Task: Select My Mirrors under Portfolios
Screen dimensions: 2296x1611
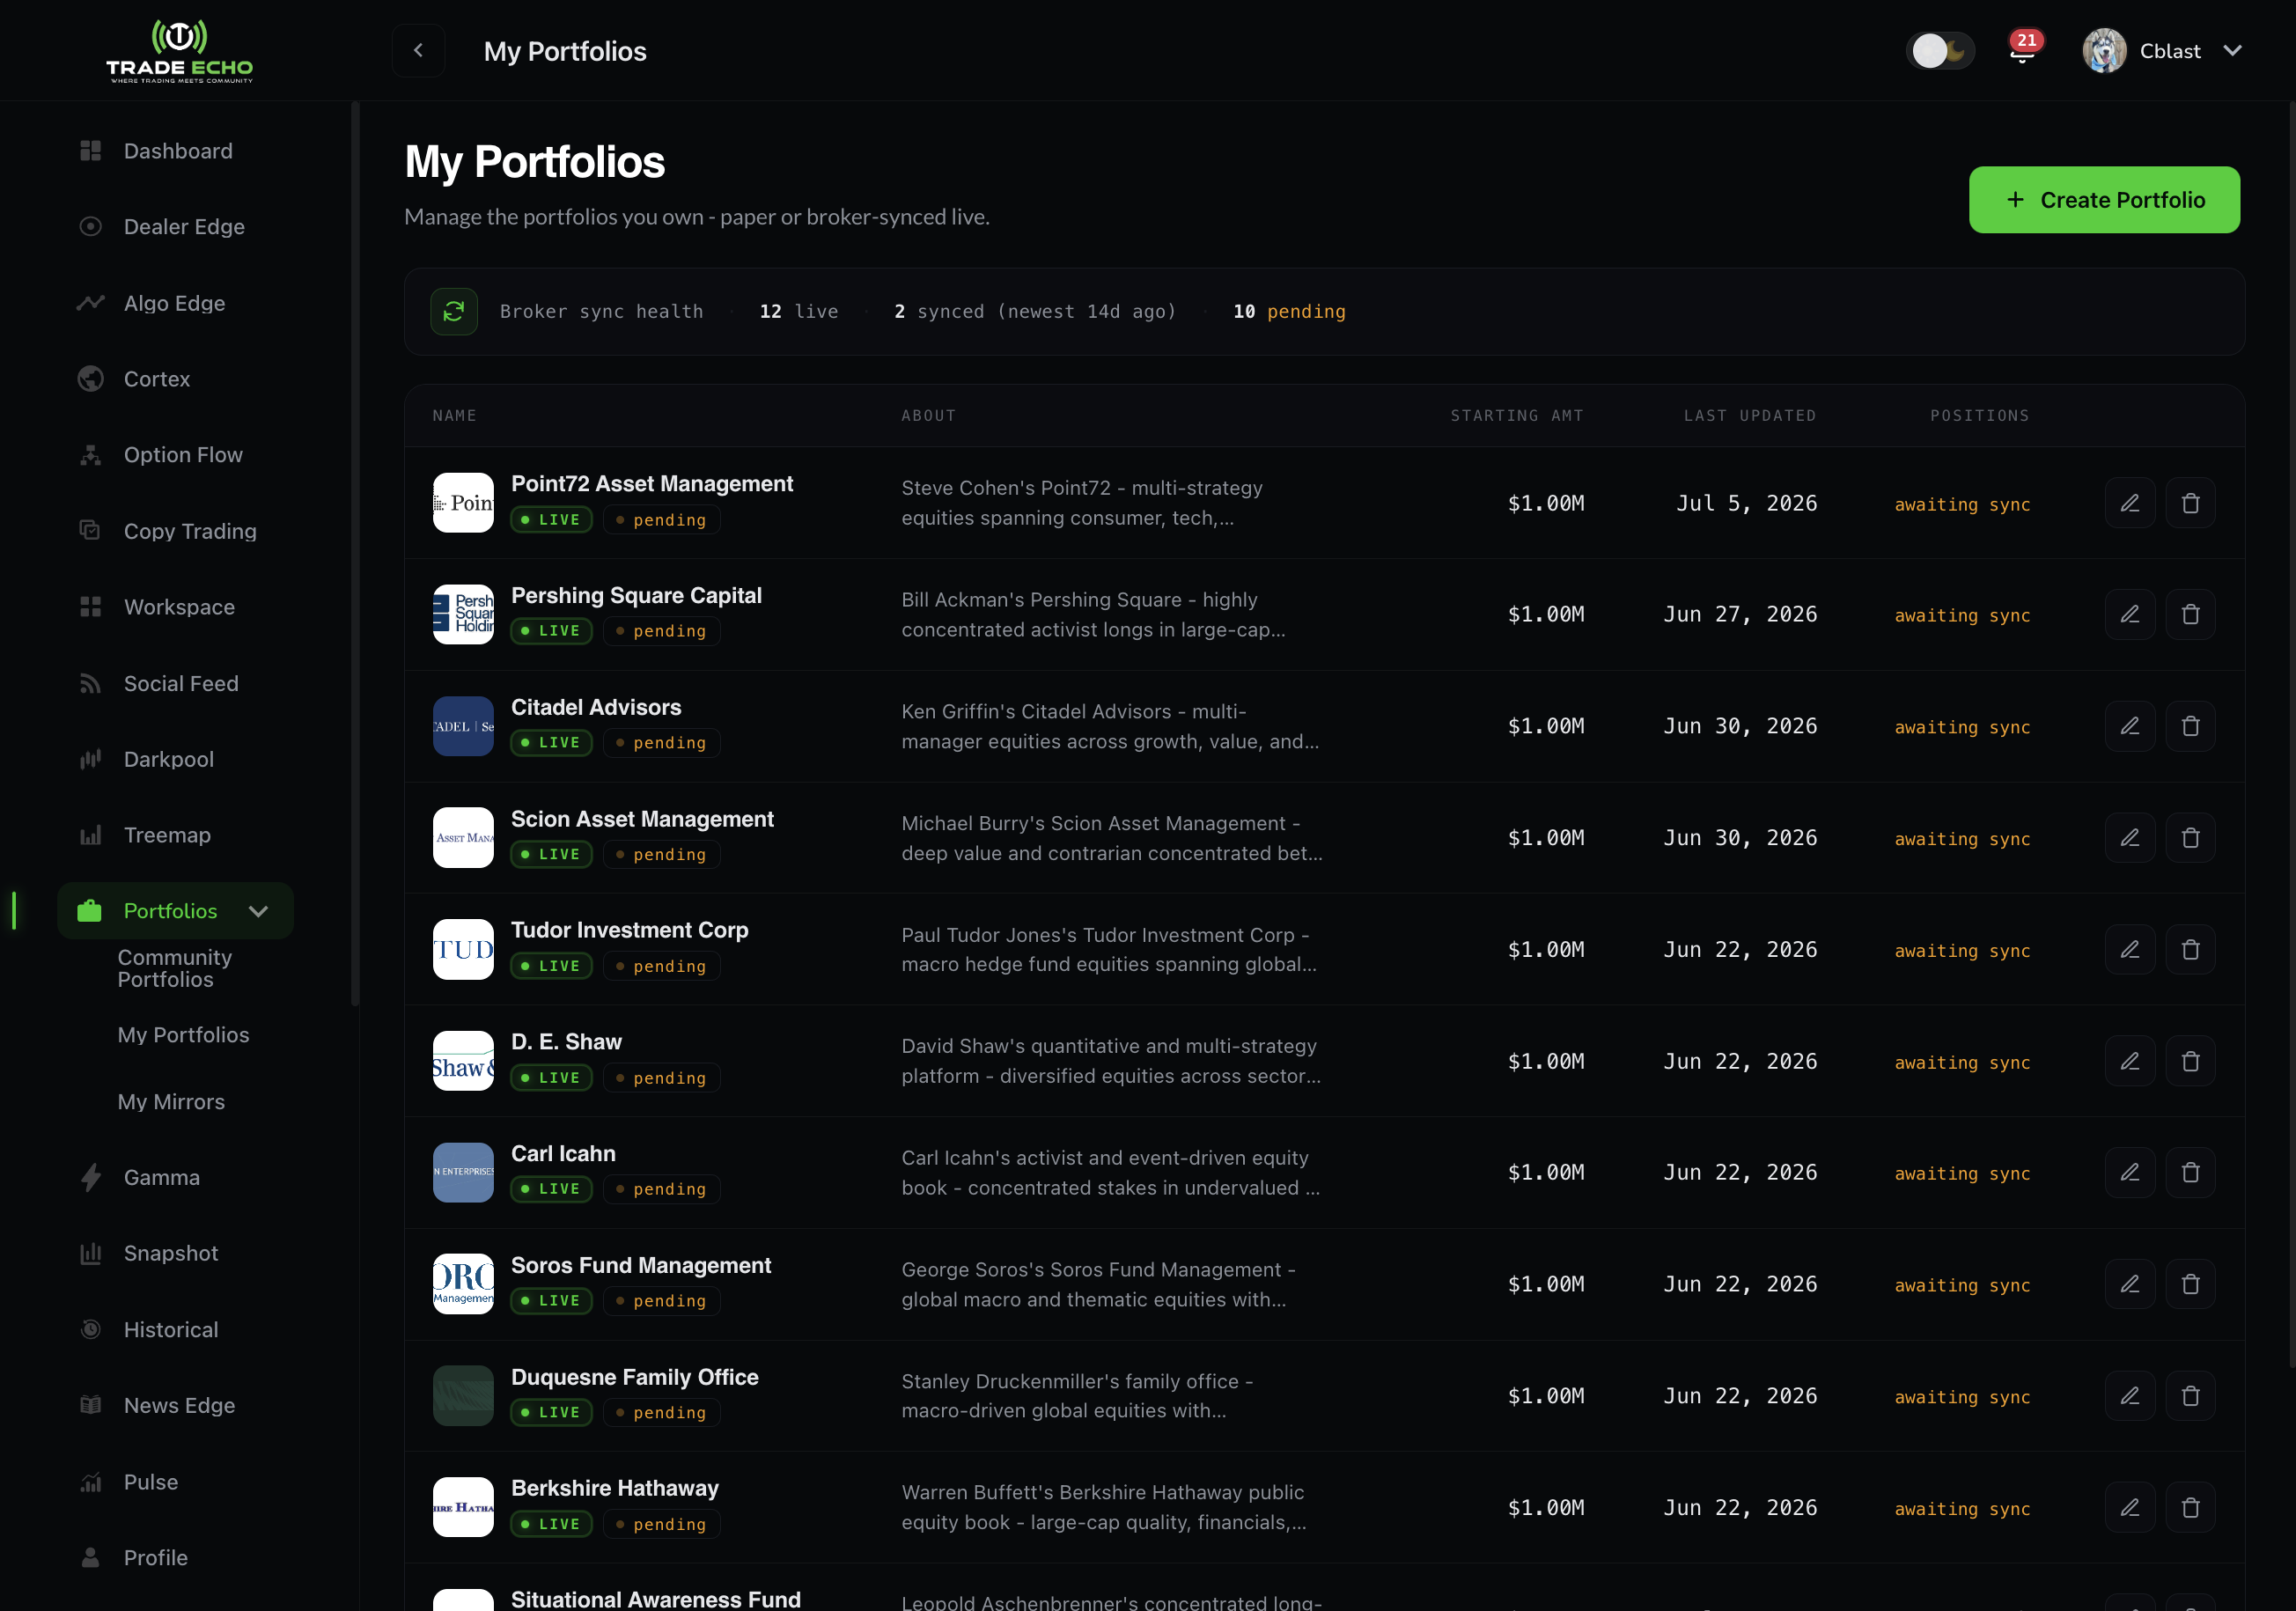Action: [171, 1102]
